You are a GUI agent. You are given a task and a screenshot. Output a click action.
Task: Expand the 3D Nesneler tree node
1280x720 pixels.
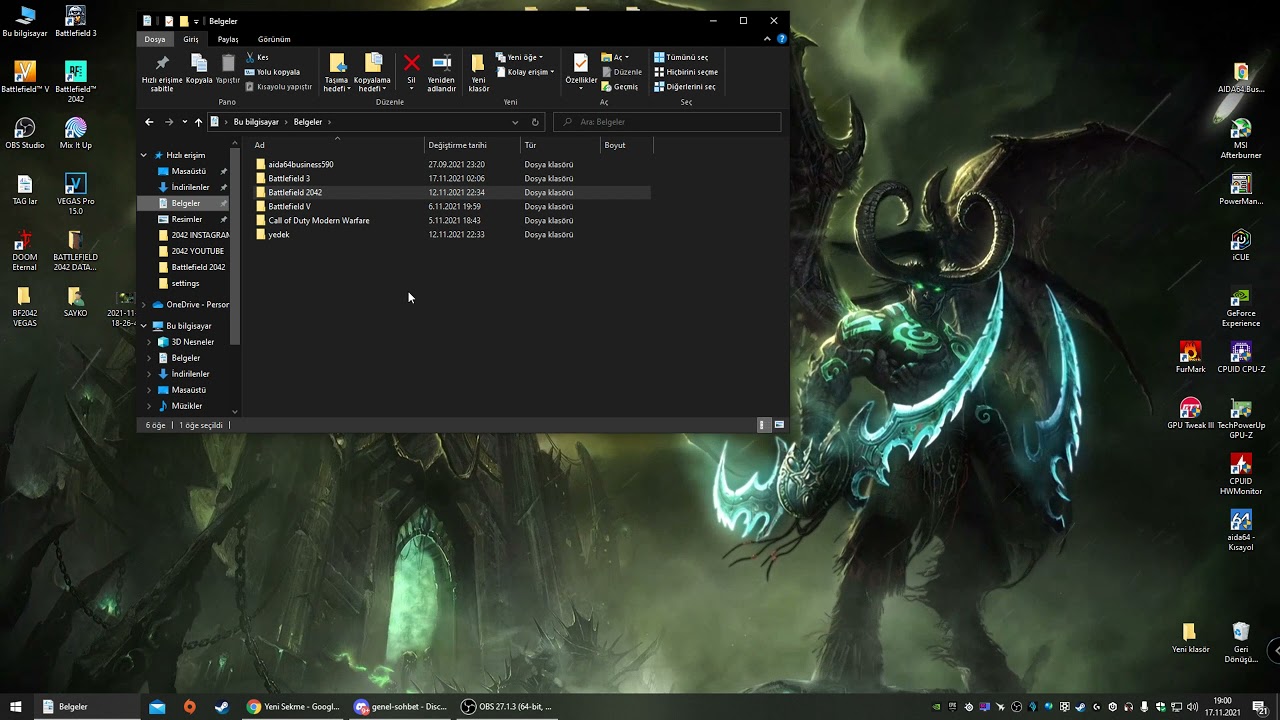click(149, 342)
